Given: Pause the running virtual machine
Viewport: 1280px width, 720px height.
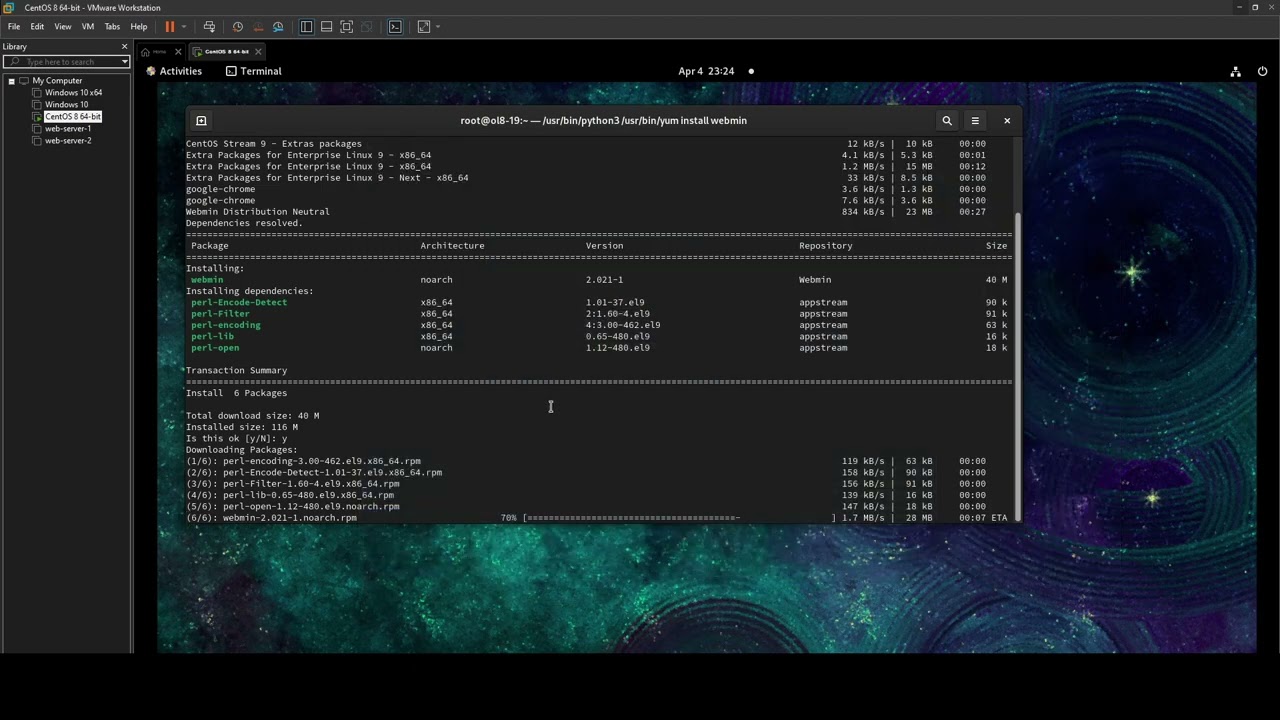Looking at the screenshot, I should [169, 27].
